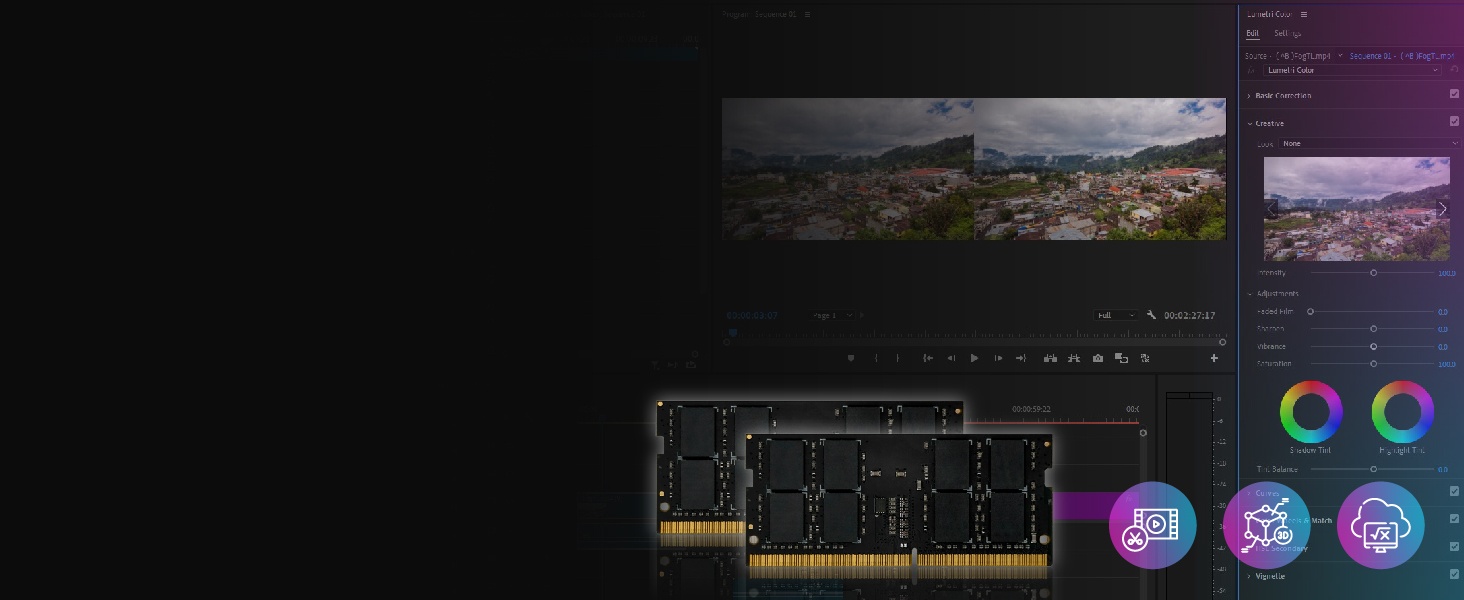This screenshot has width=1464, height=600.
Task: Click the Play button in Program monitor
Action: [974, 358]
